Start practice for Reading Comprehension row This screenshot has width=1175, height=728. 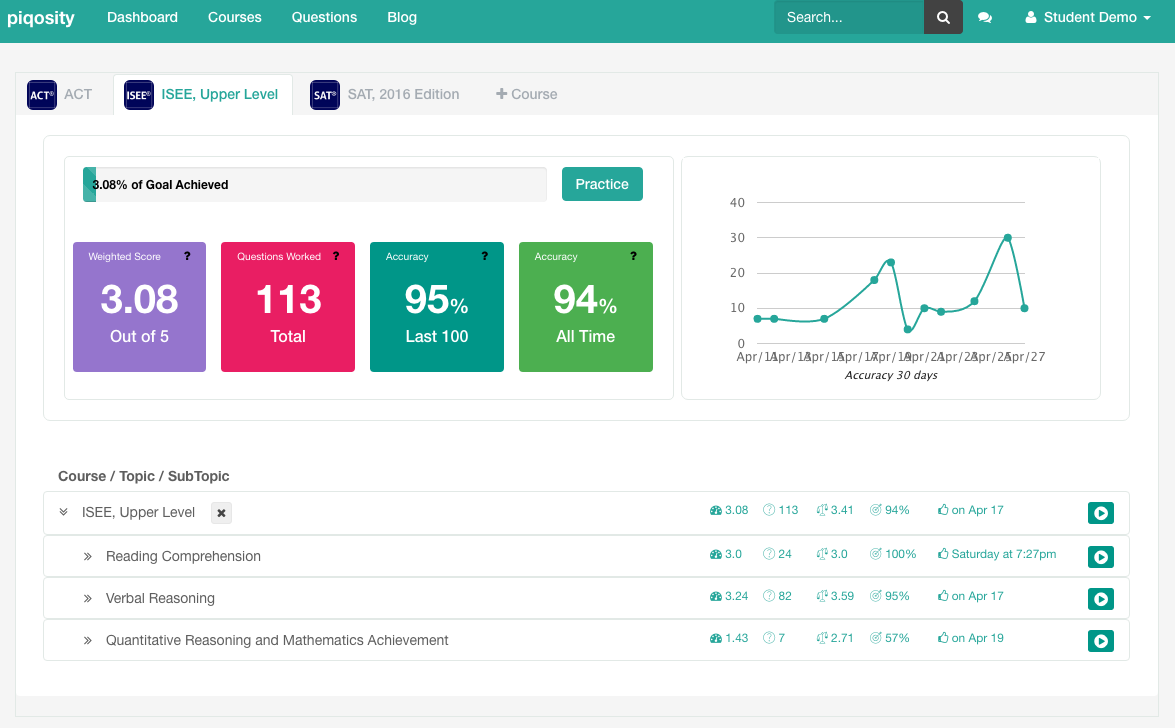[1101, 557]
